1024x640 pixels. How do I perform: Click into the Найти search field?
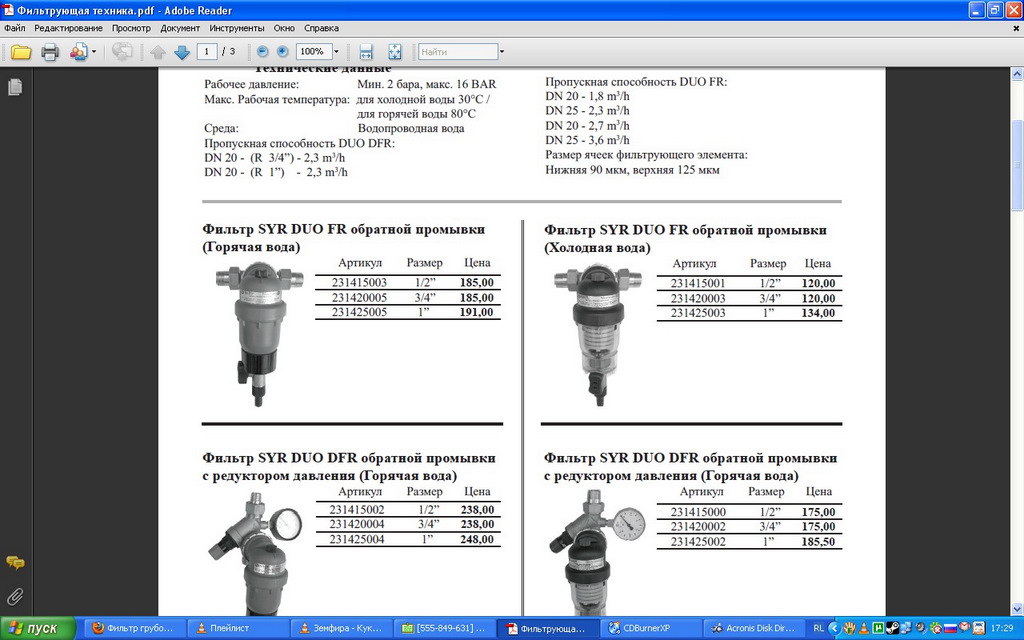pyautogui.click(x=456, y=52)
